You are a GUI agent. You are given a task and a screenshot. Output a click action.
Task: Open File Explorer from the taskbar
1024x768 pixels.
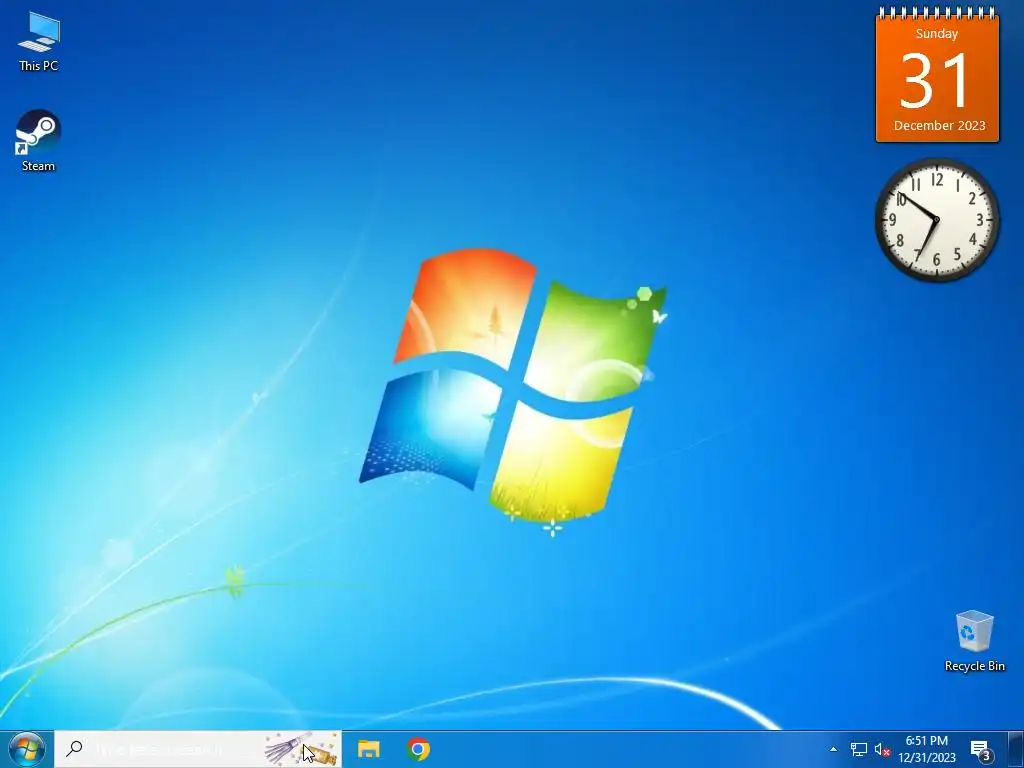[369, 749]
